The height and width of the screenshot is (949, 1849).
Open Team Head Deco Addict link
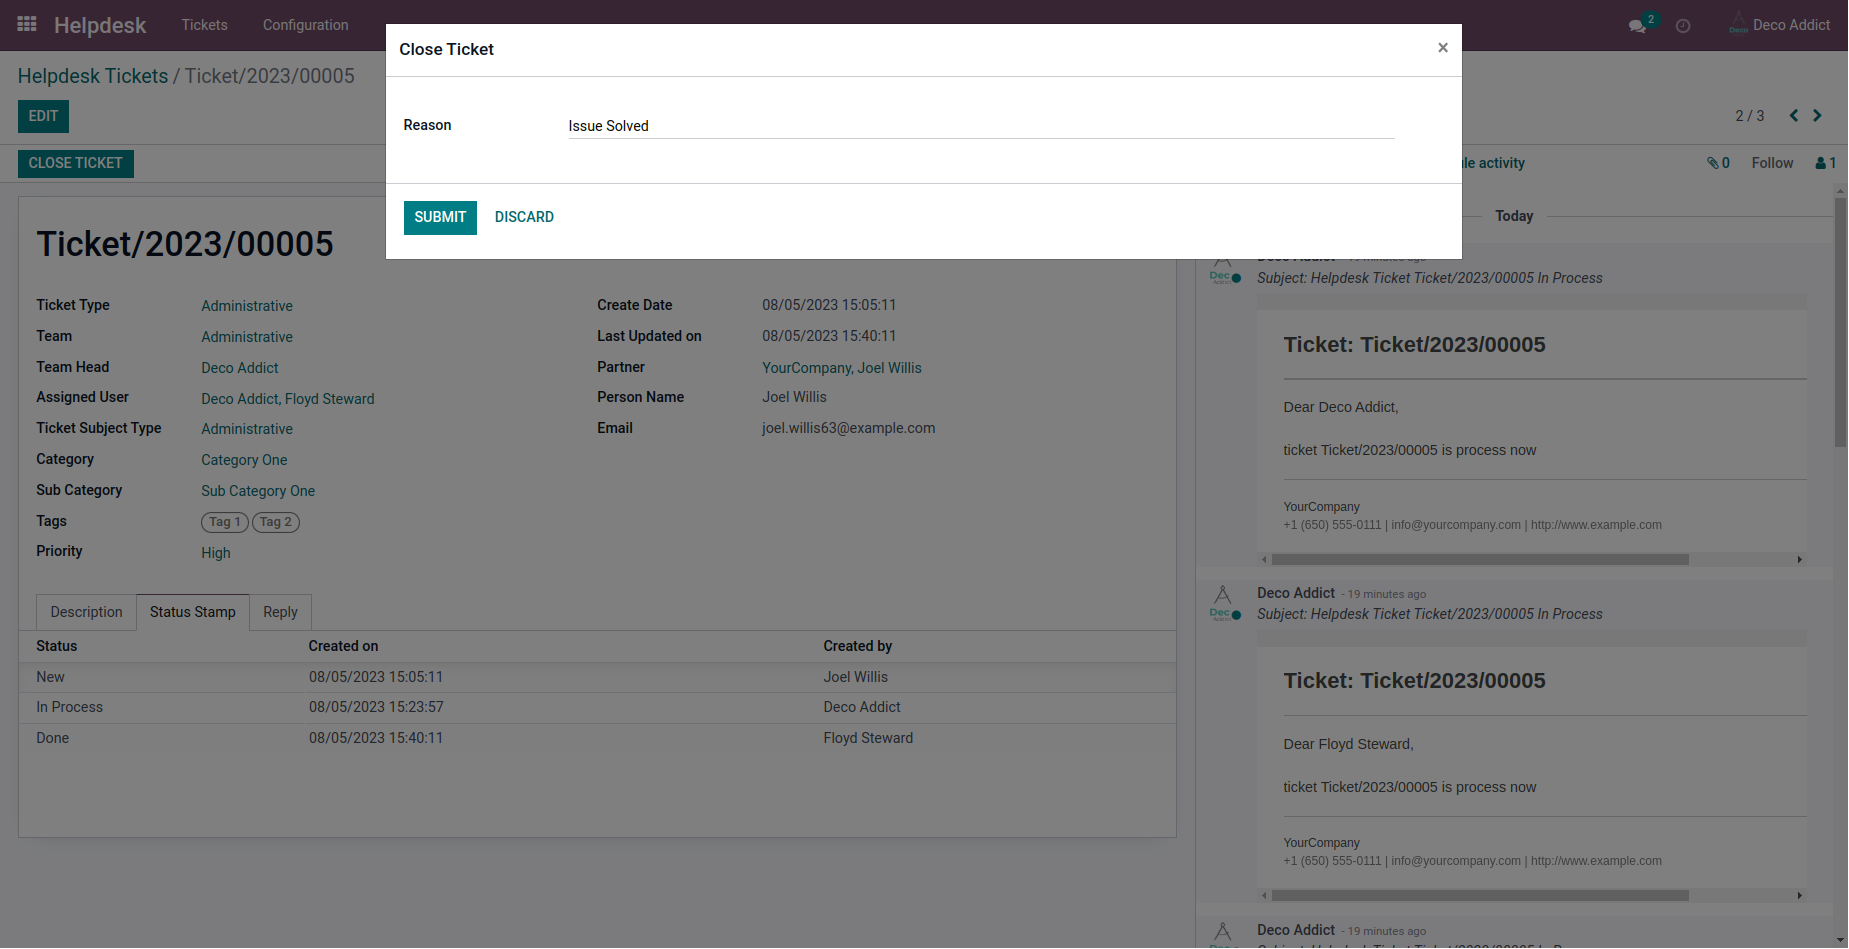click(240, 368)
